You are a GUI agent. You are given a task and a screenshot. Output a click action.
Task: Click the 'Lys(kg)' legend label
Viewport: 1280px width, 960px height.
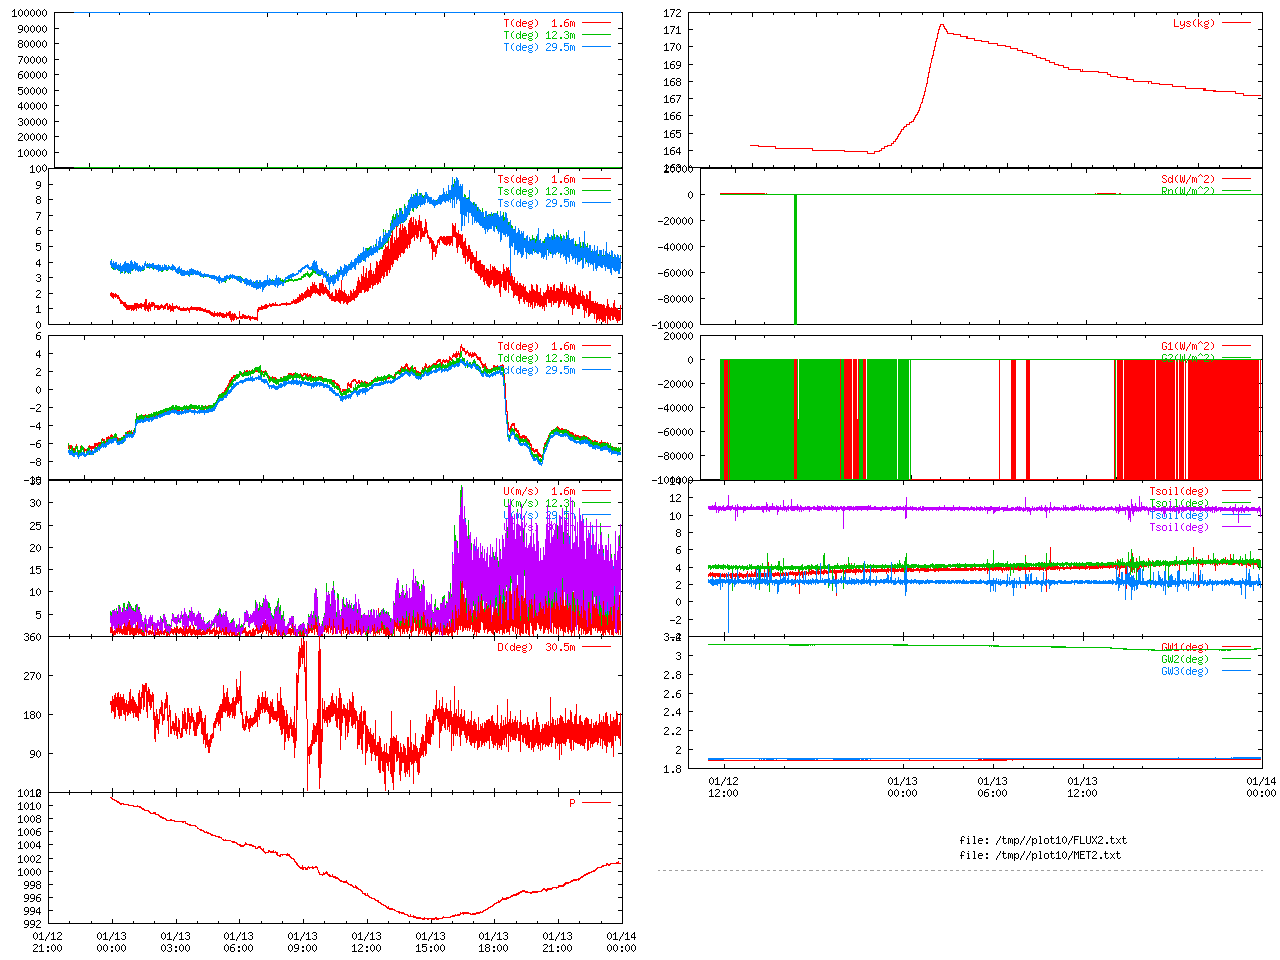pyautogui.click(x=1194, y=23)
